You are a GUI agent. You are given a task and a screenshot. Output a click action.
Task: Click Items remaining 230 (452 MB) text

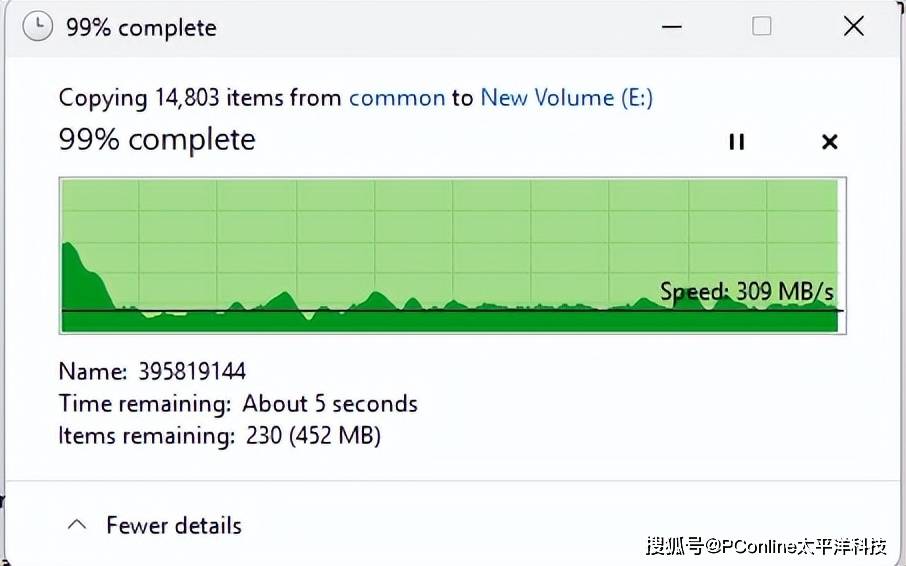point(220,435)
